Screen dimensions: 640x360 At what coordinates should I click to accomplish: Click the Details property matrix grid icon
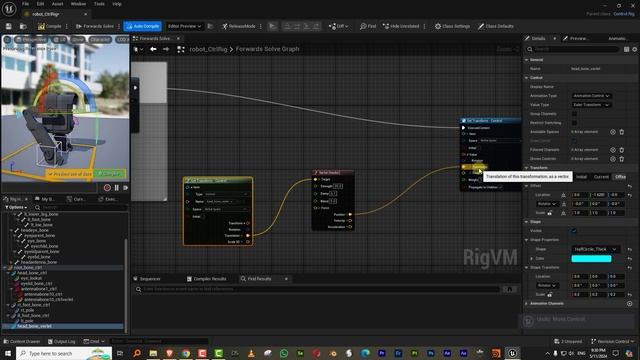click(627, 49)
